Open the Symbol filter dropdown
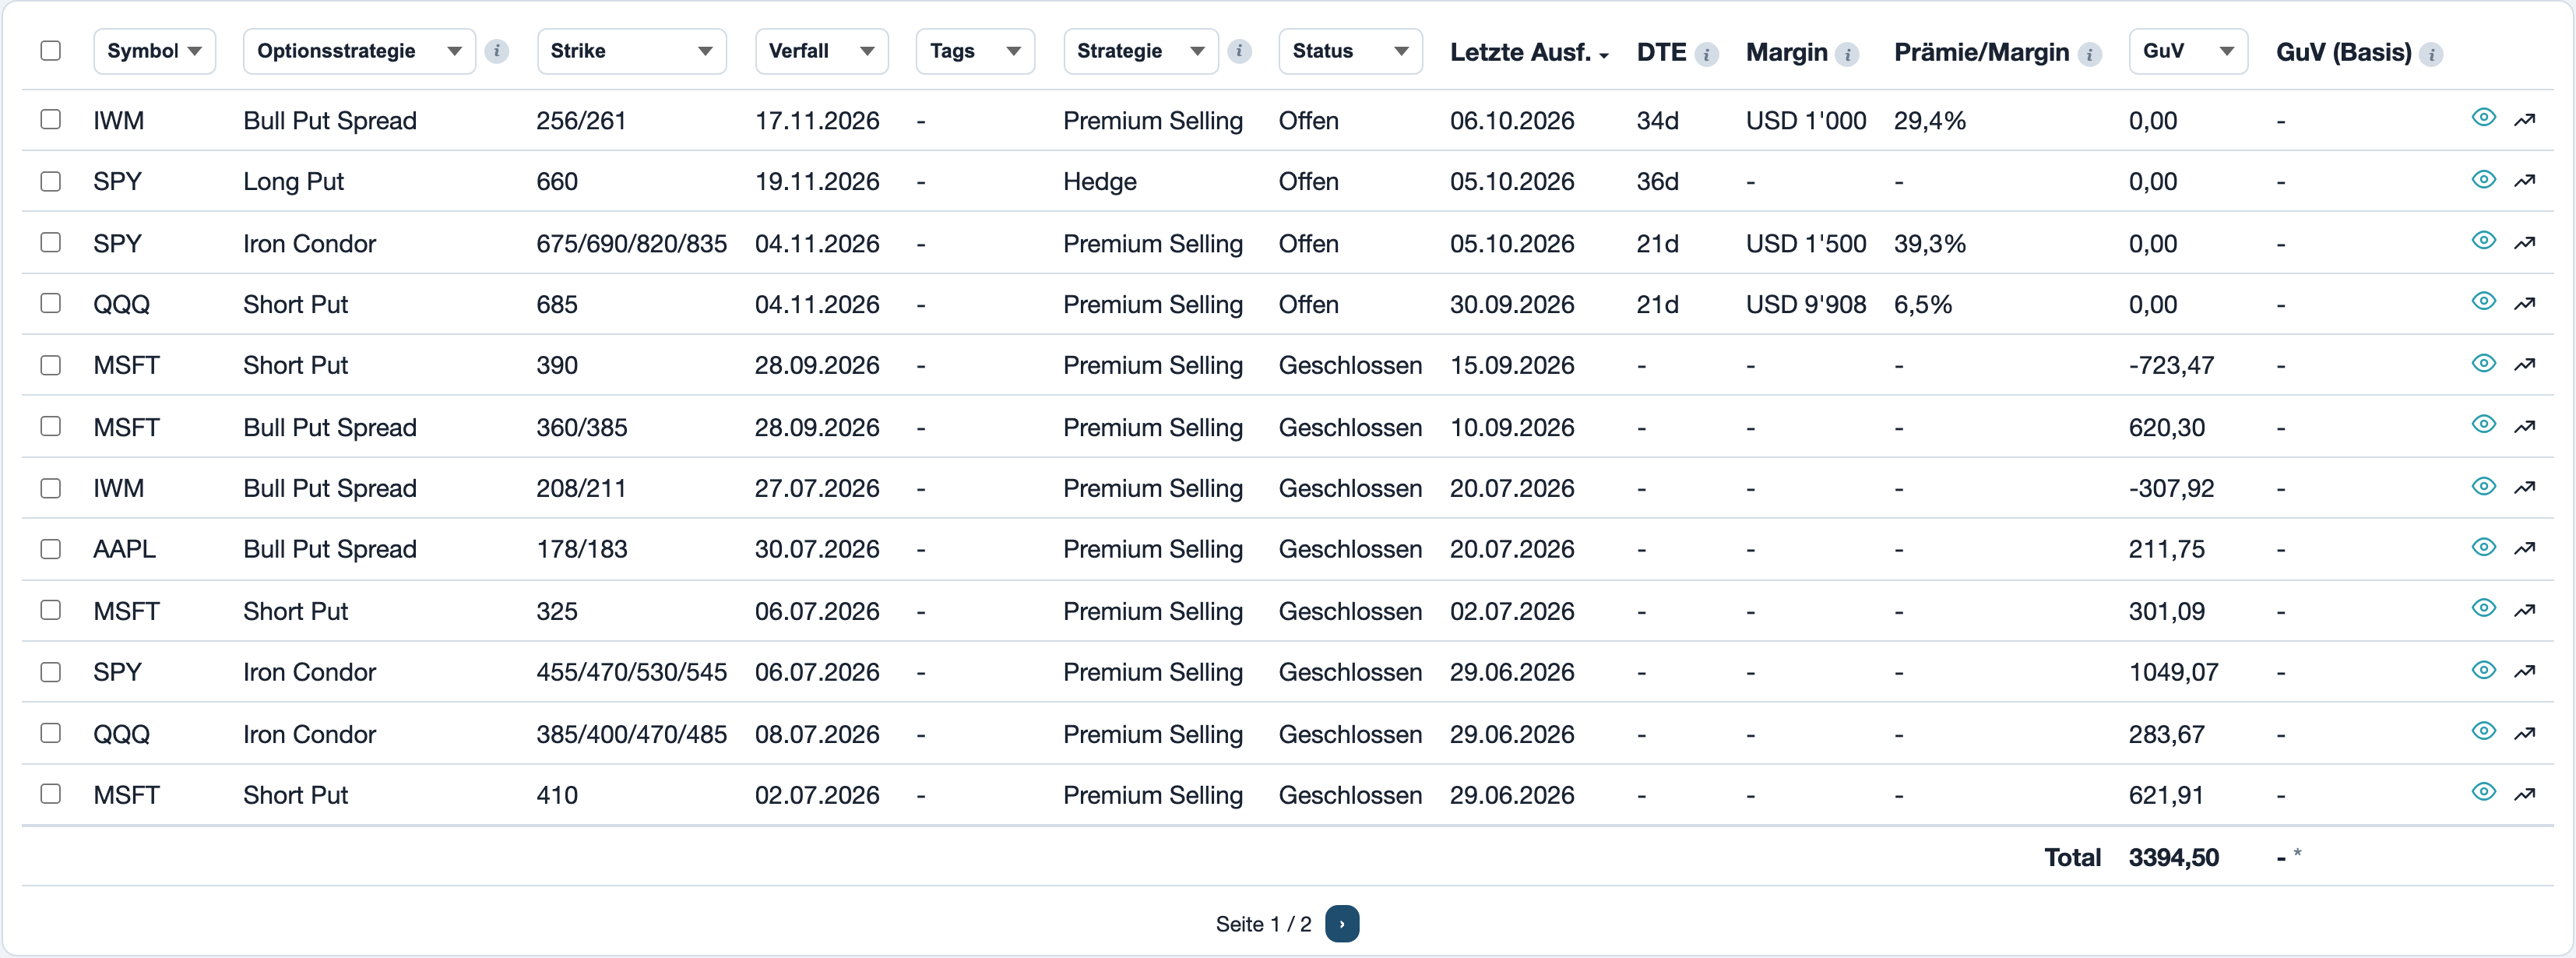This screenshot has width=2576, height=958. [154, 51]
